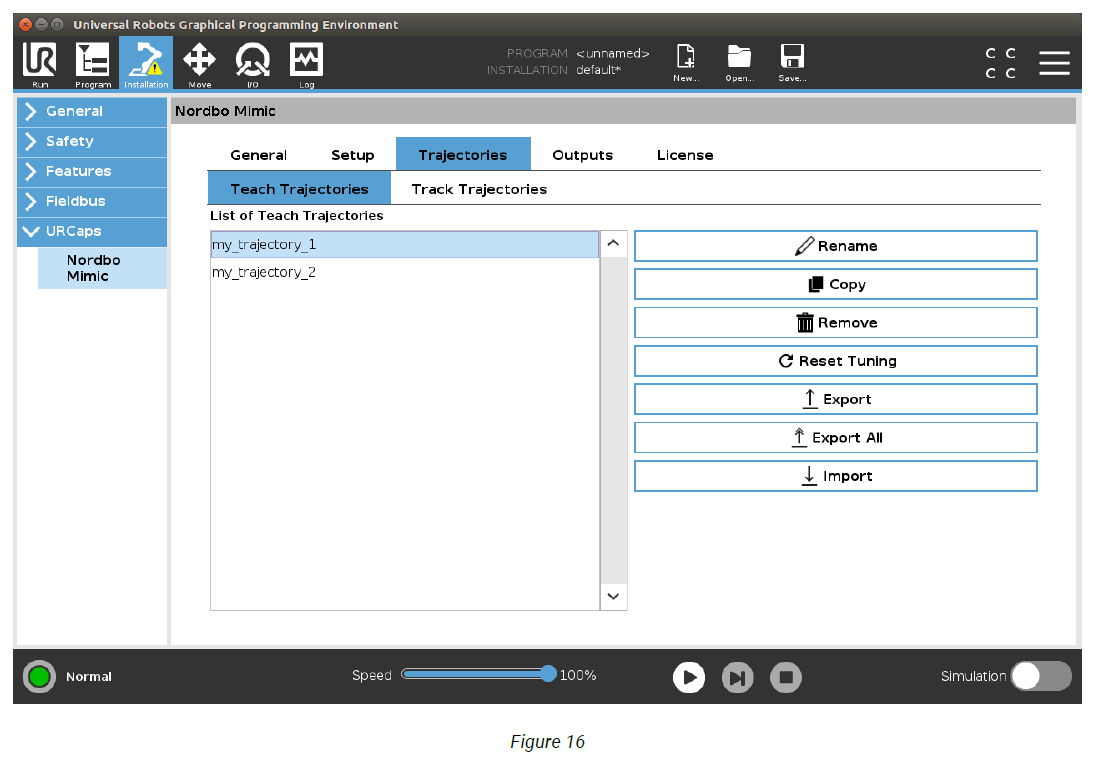Click the Speed slider handle
1099x759 pixels.
[548, 674]
